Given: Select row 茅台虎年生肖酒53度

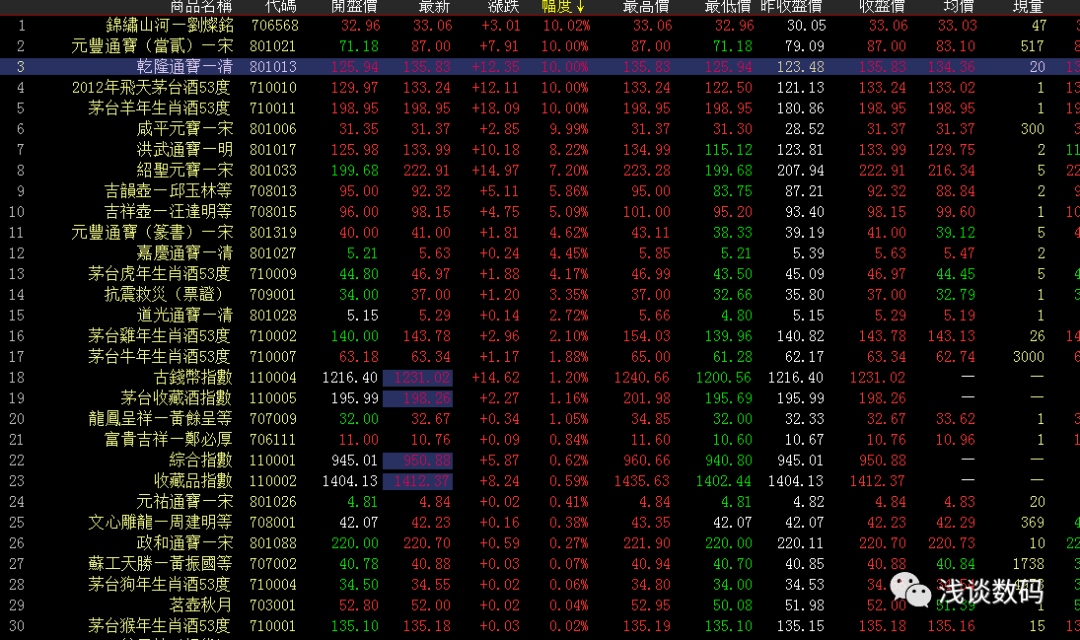Looking at the screenshot, I should pos(540,273).
